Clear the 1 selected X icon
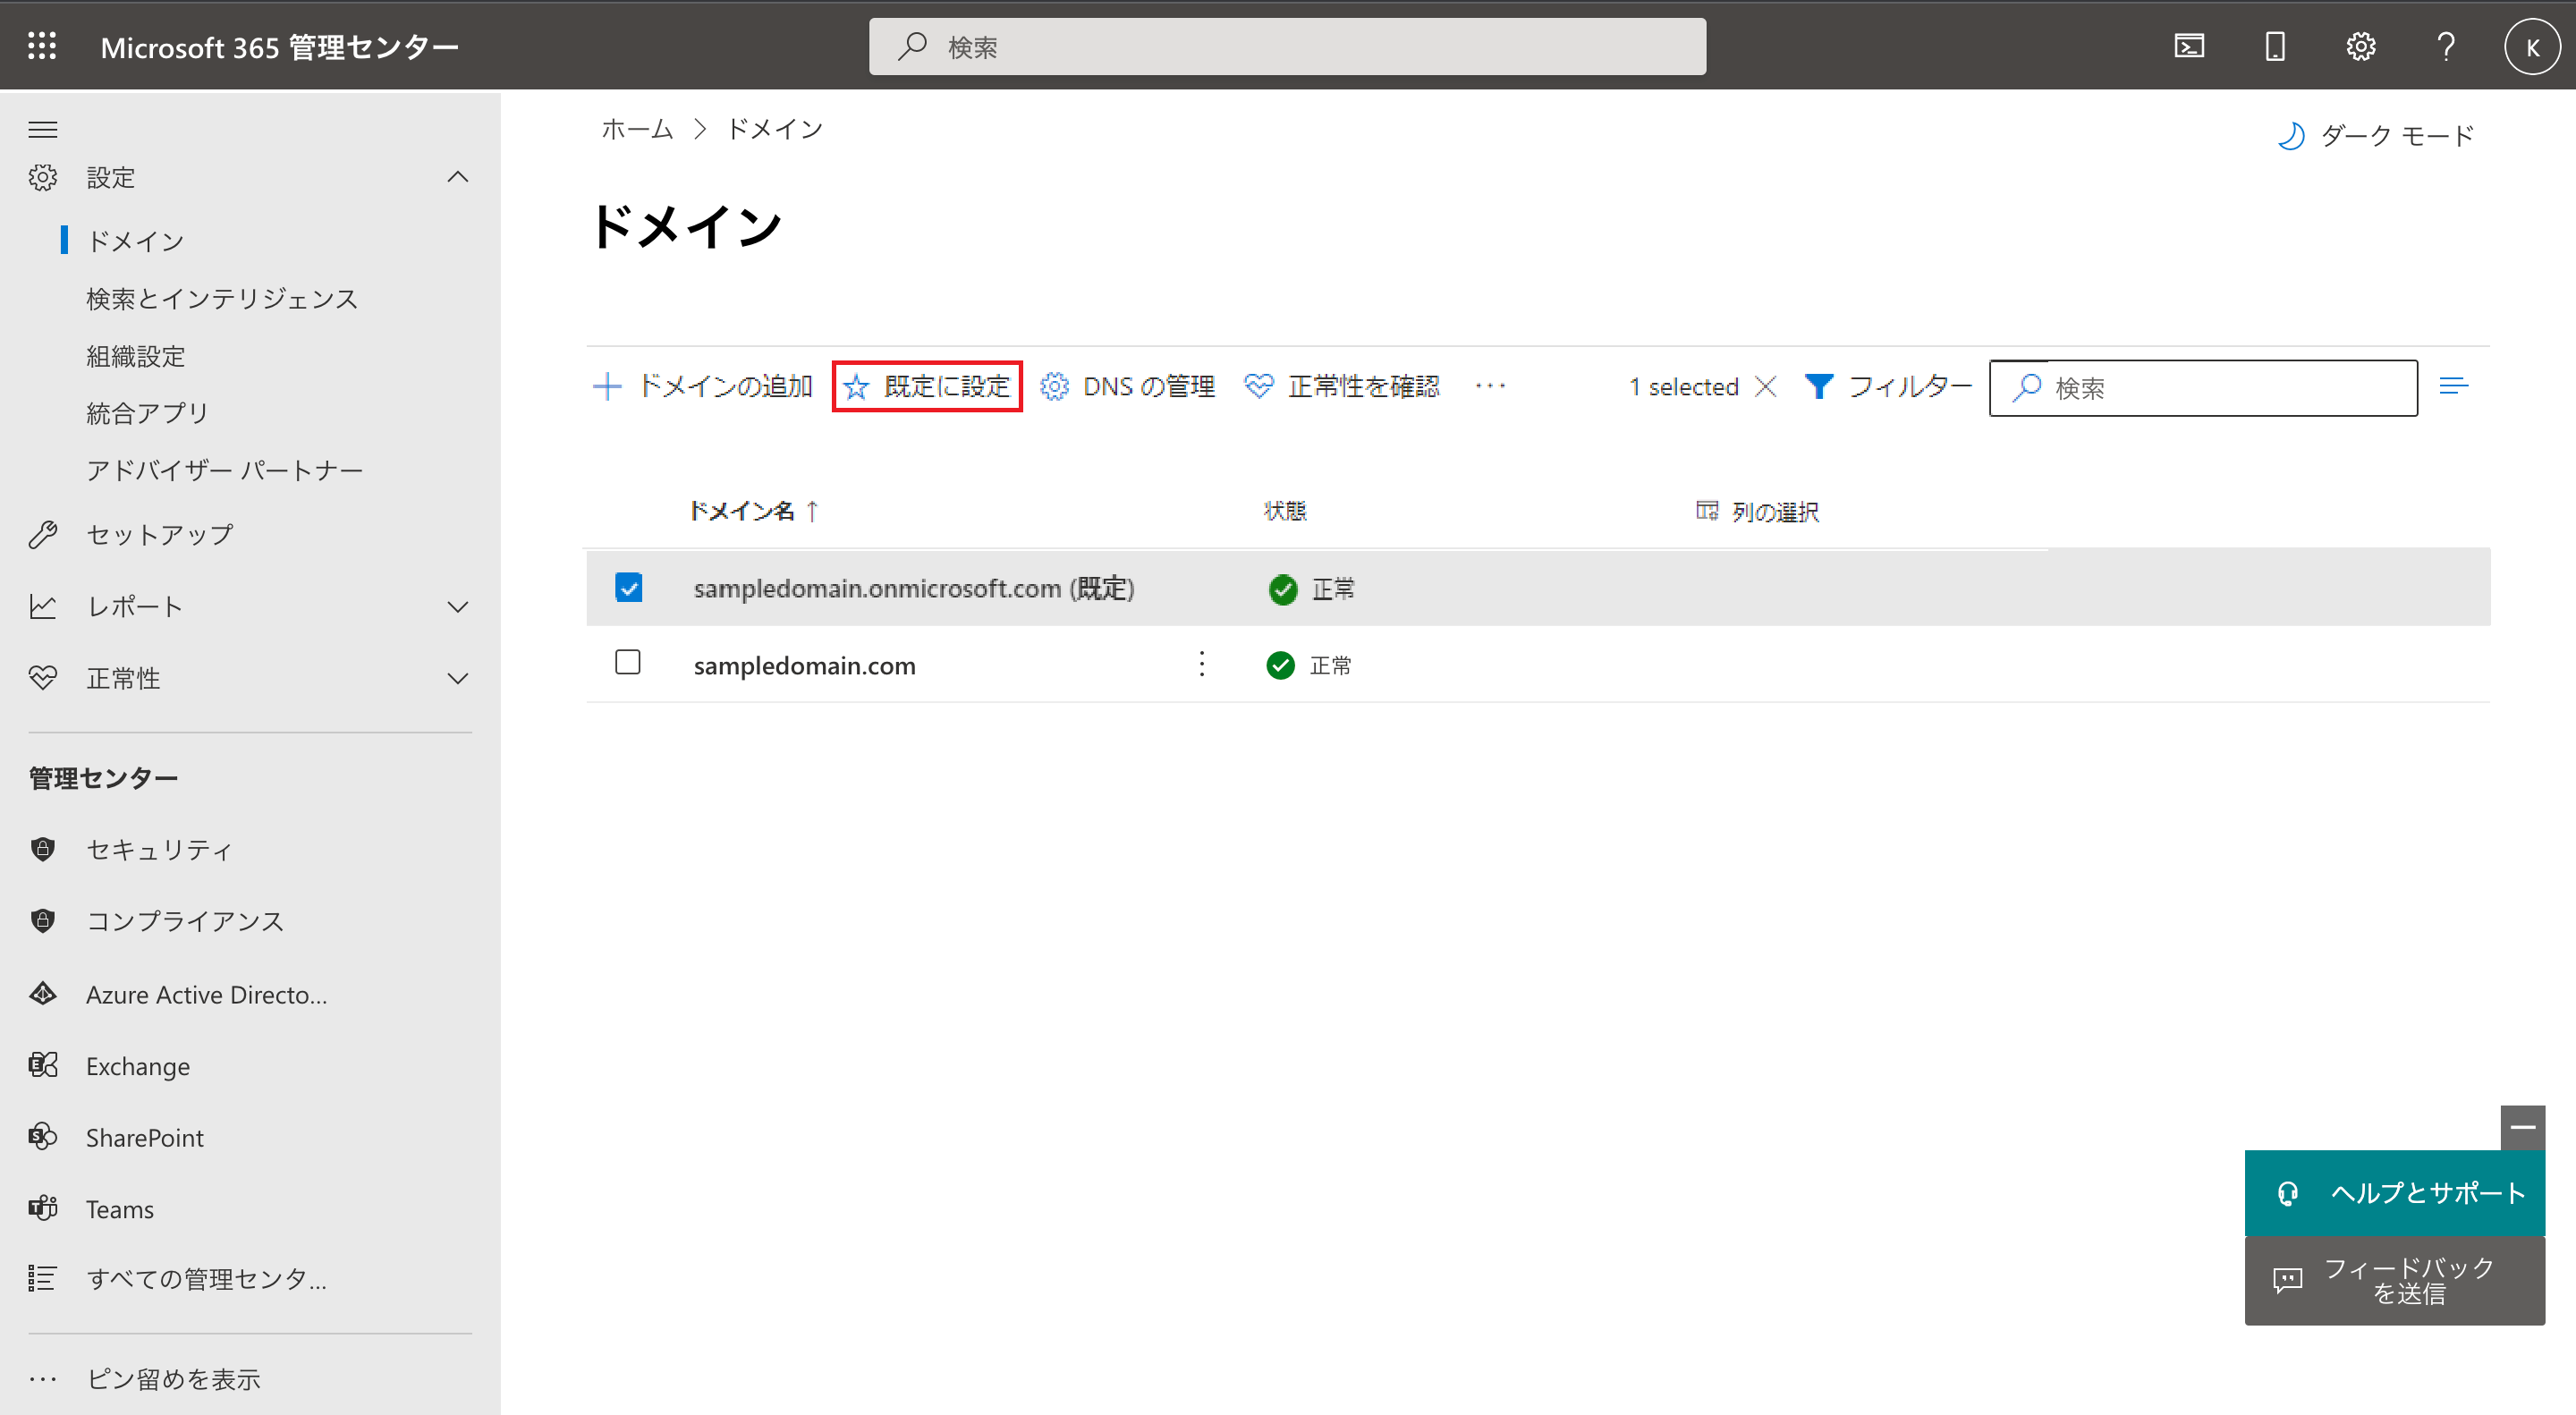This screenshot has width=2576, height=1415. coord(1766,386)
